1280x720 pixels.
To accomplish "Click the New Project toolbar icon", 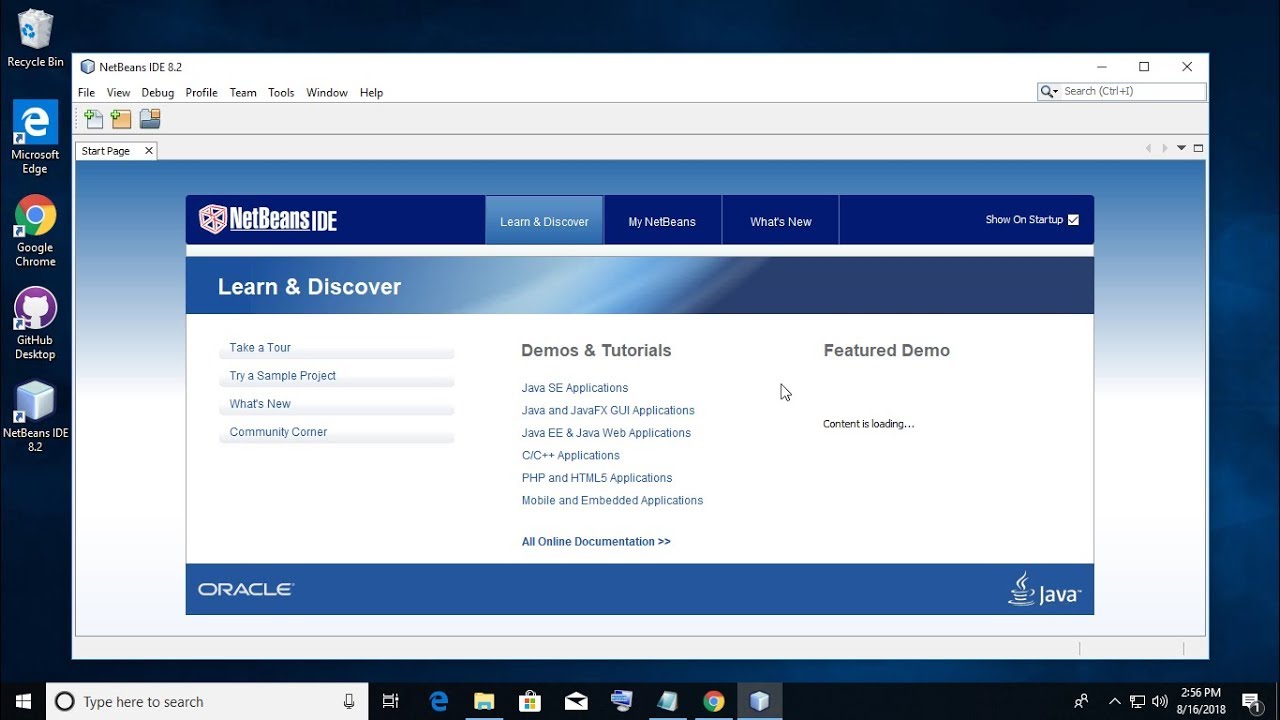I will (x=121, y=119).
